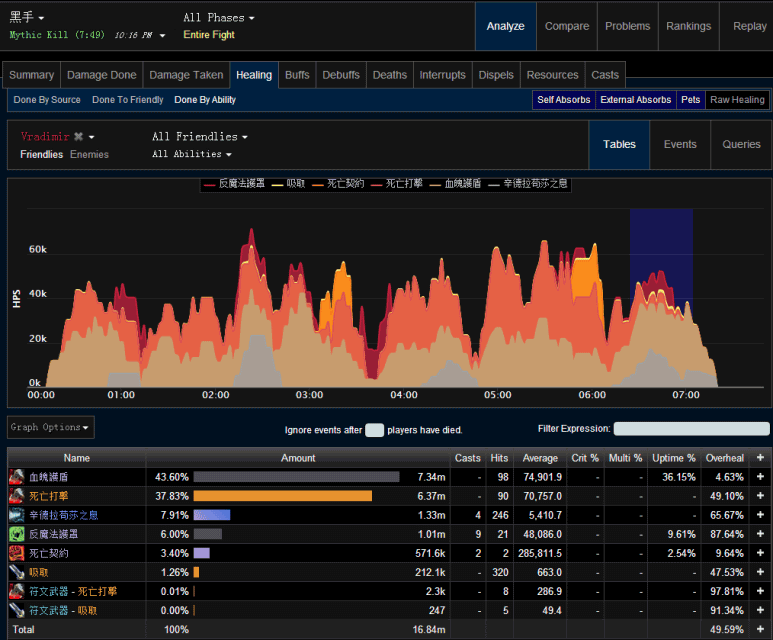Sort table by Amount column header
773x640 pixels.
[298, 458]
